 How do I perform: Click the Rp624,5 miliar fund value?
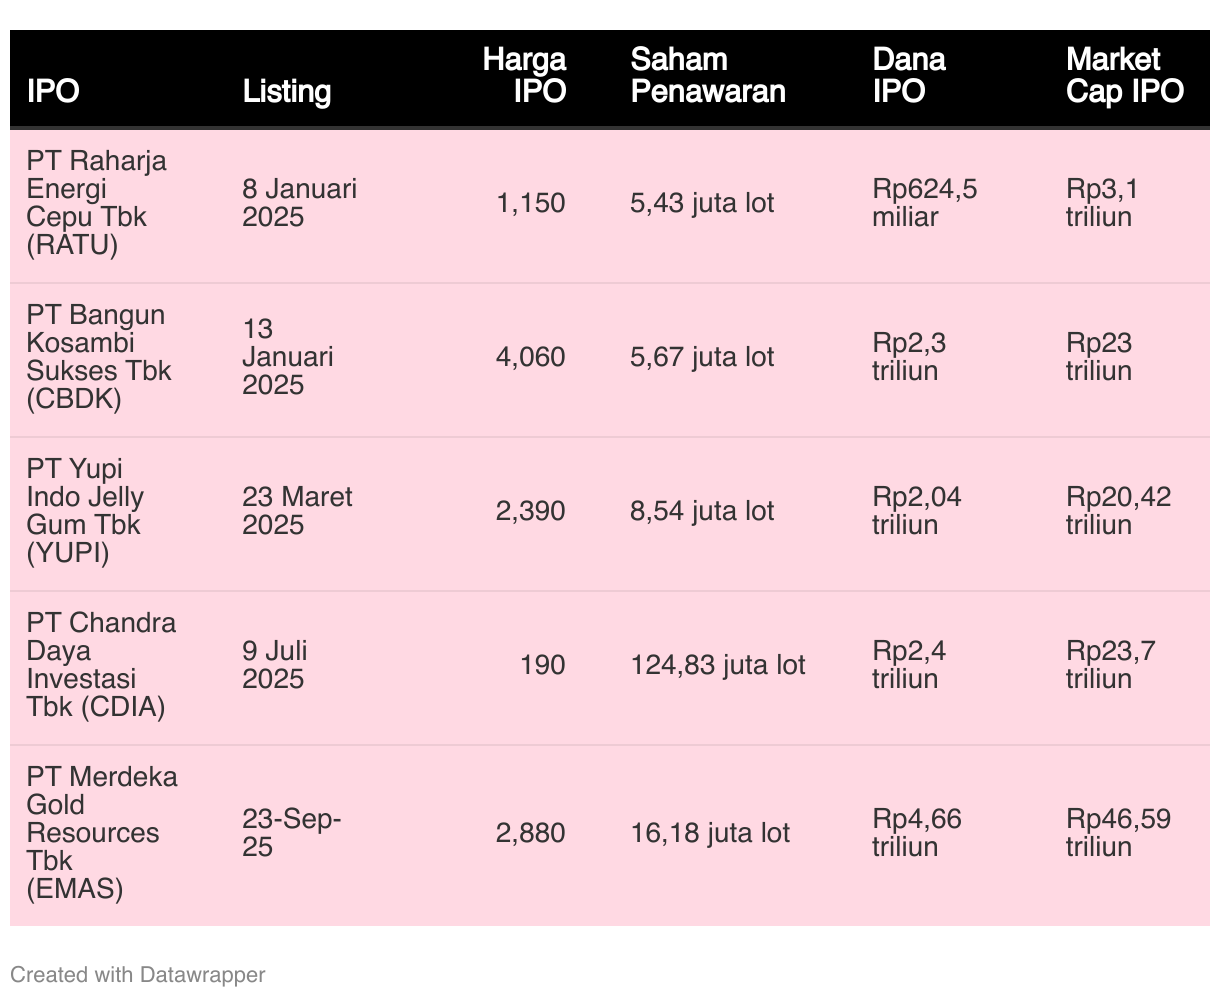click(925, 203)
